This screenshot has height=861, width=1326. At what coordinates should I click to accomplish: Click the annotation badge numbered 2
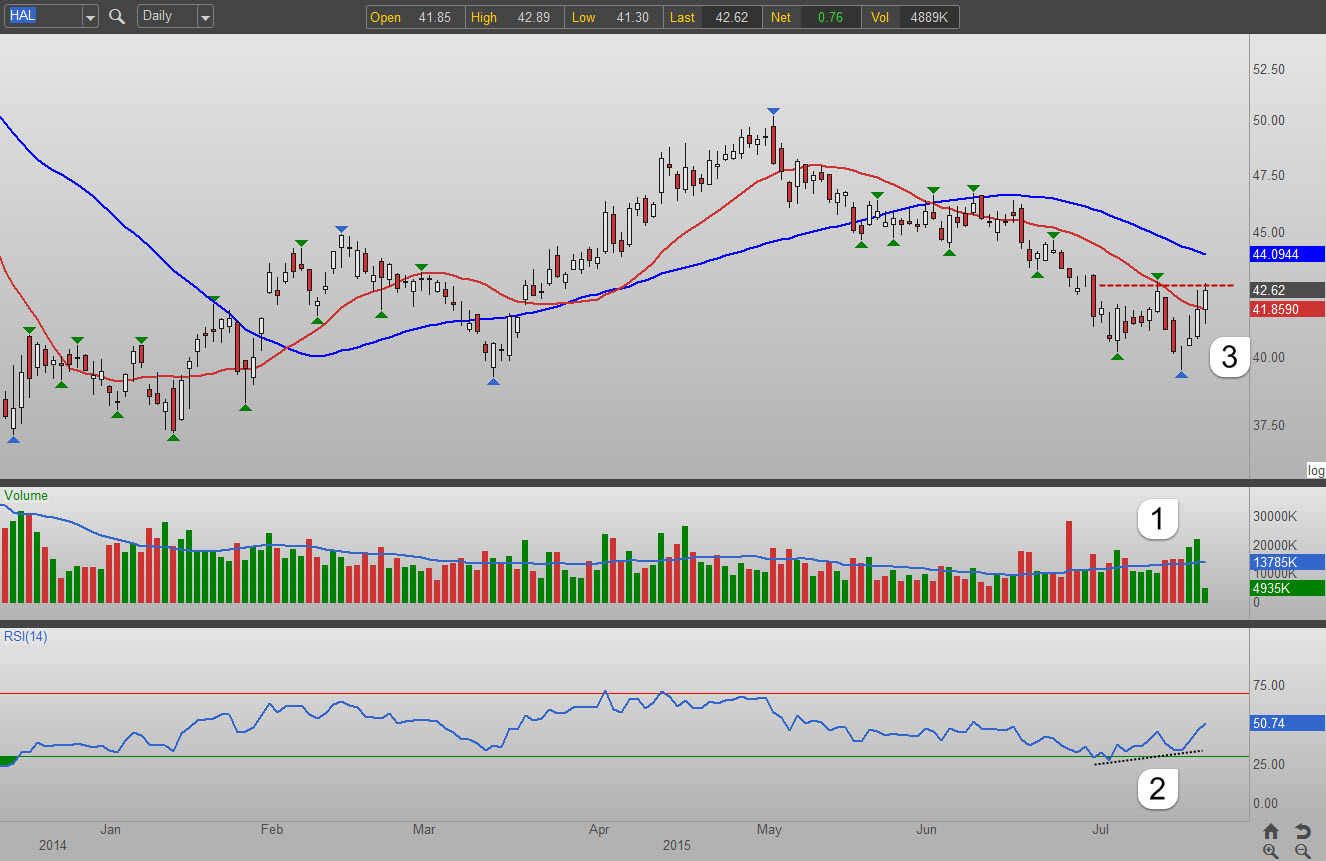(x=1157, y=789)
